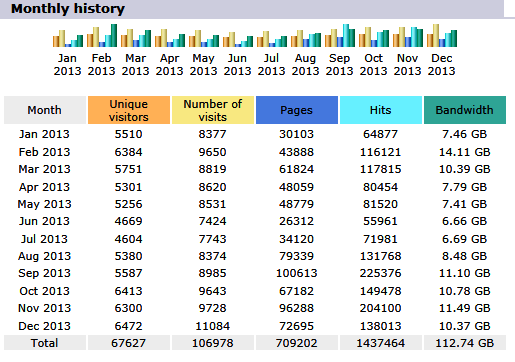Select the Nov 2013 chart bars
The width and height of the screenshot is (515, 362).
coord(408,37)
